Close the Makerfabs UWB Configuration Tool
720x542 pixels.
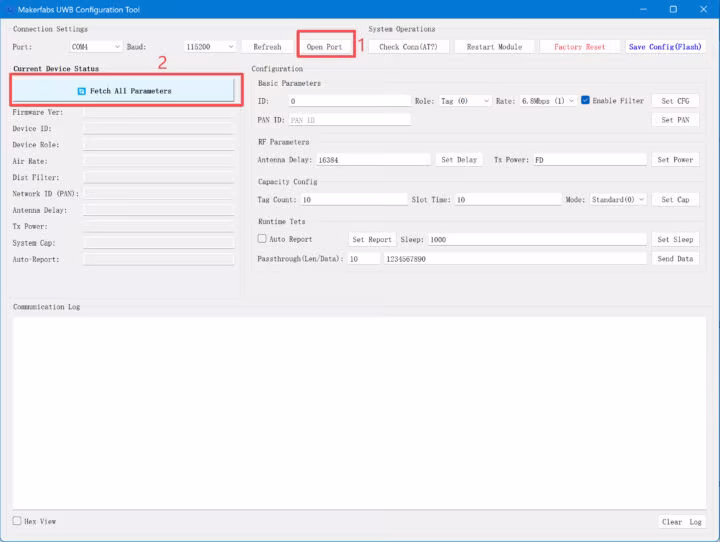click(x=703, y=9)
